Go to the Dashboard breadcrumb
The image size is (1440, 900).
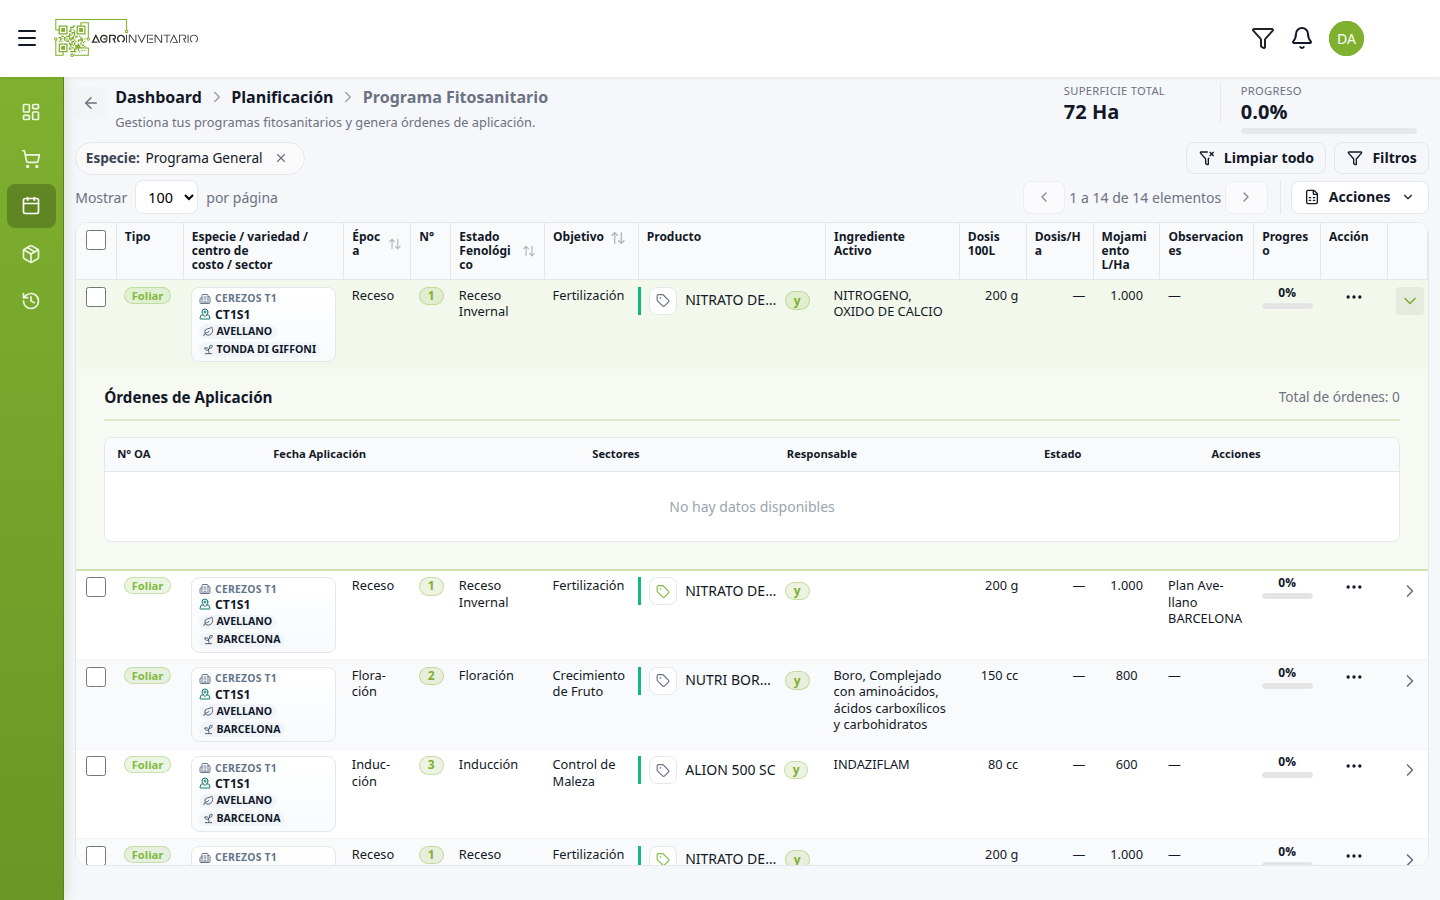pyautogui.click(x=158, y=97)
